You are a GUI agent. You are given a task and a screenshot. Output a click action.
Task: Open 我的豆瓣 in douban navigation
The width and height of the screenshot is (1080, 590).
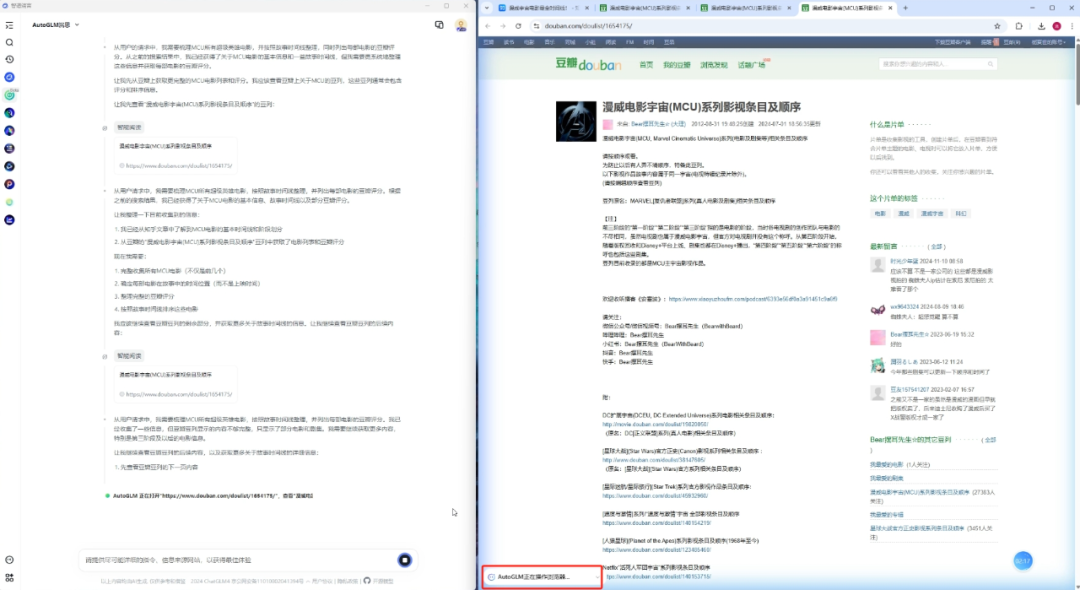(676, 65)
